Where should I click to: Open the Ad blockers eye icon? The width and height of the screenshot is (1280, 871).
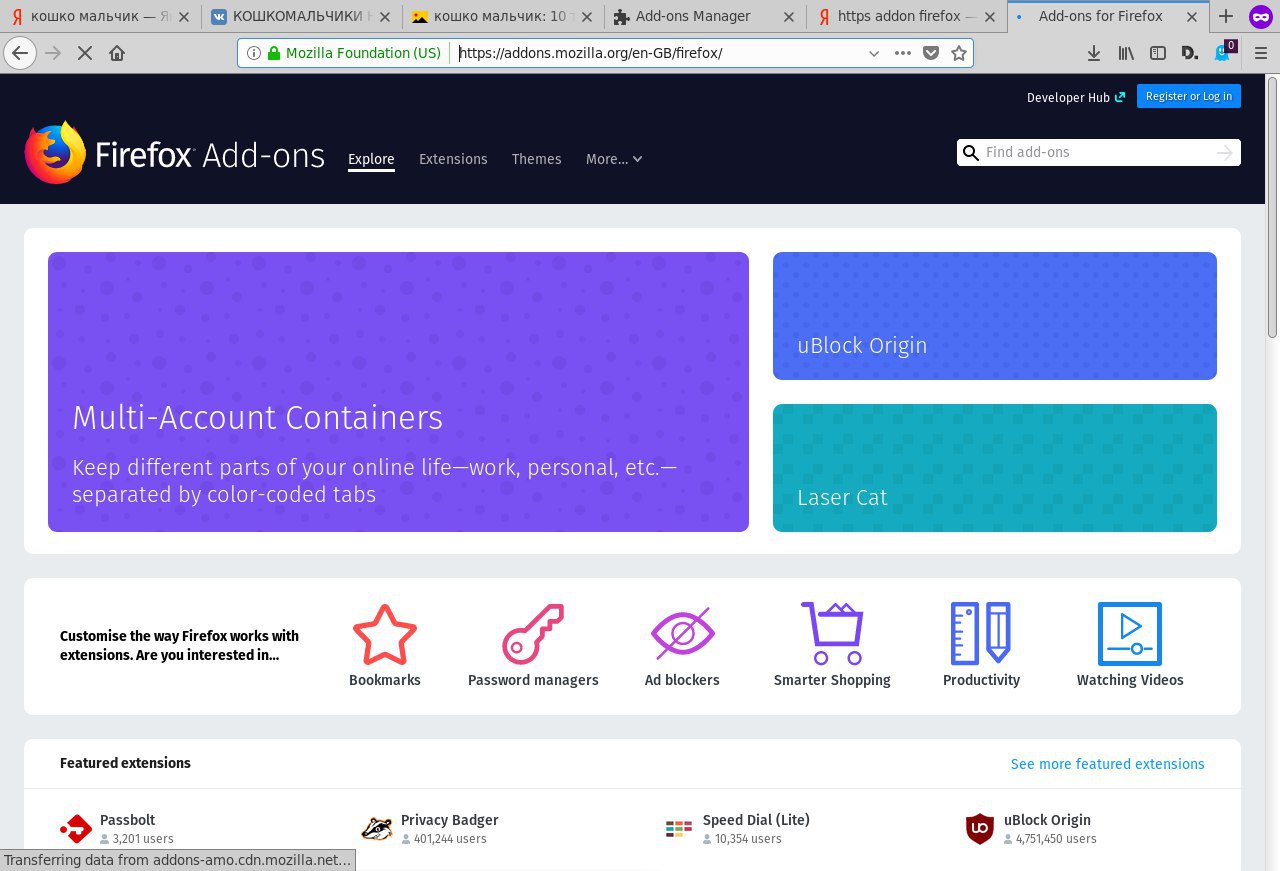[x=682, y=634]
